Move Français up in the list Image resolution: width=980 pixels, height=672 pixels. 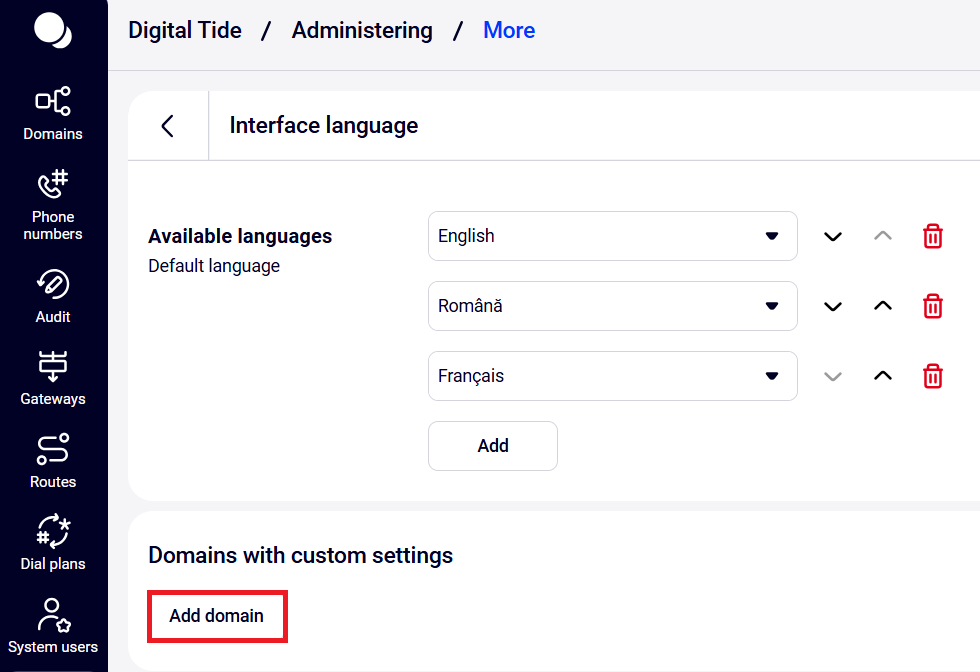pos(882,376)
